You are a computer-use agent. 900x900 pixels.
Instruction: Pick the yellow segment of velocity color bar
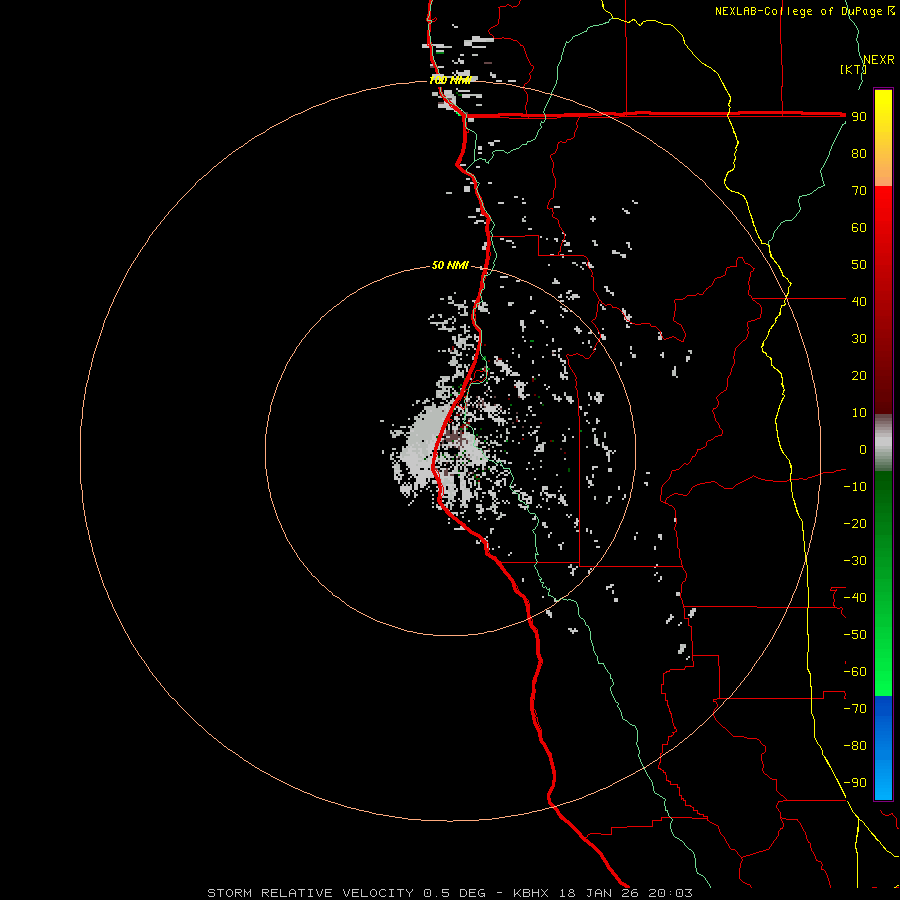883,138
